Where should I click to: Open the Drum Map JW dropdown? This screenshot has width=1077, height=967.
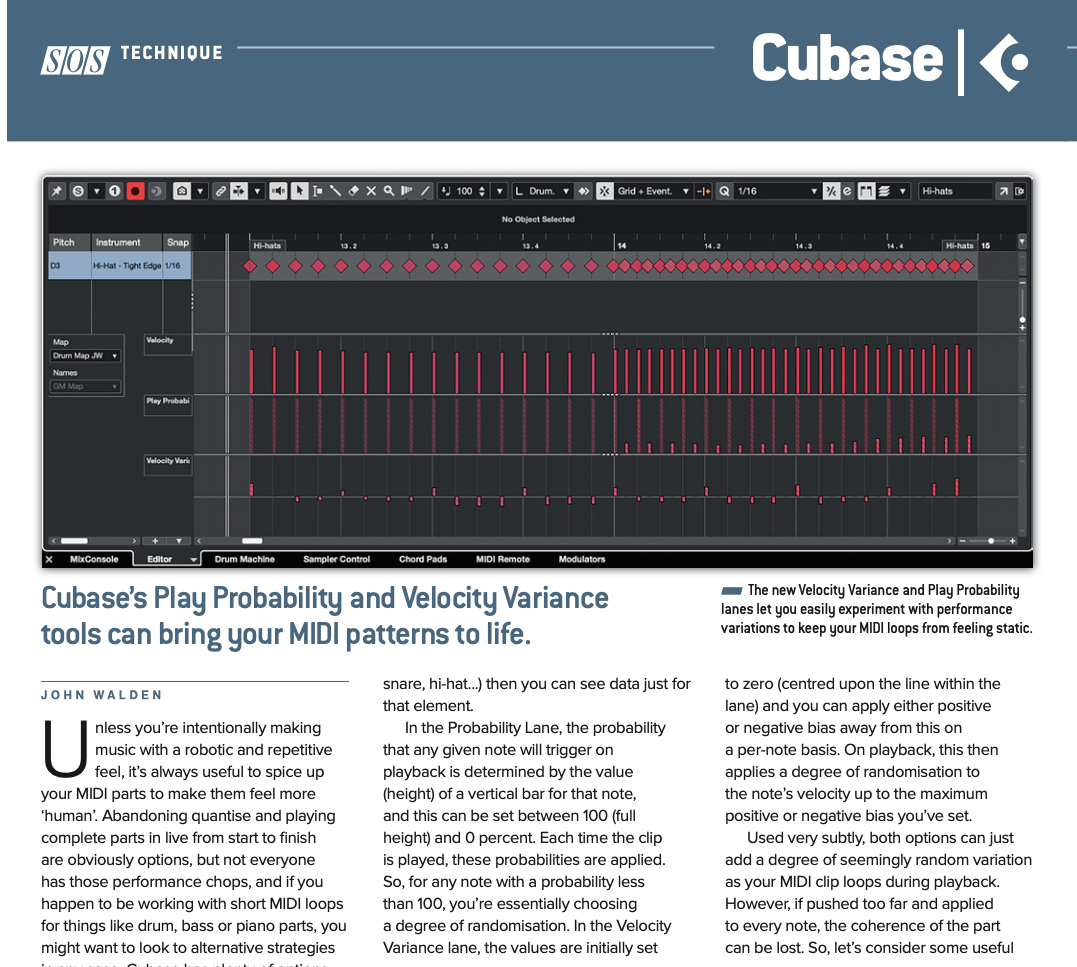point(85,356)
